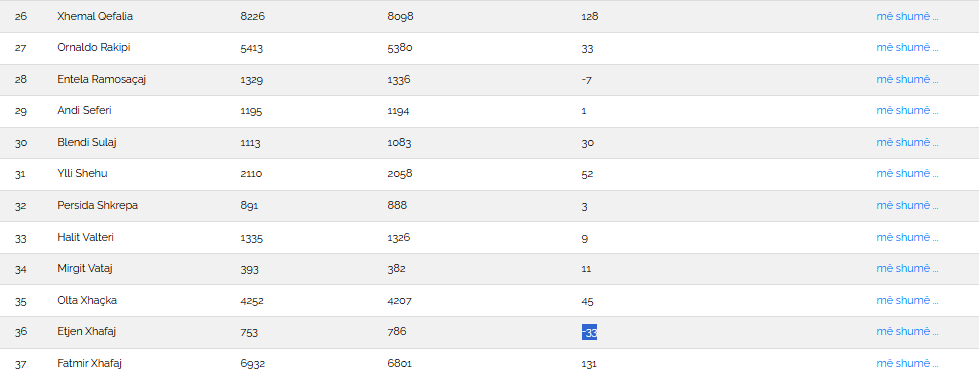The image size is (979, 377).
Task: Select the name Olta Xhaçka in table
Action: click(87, 300)
